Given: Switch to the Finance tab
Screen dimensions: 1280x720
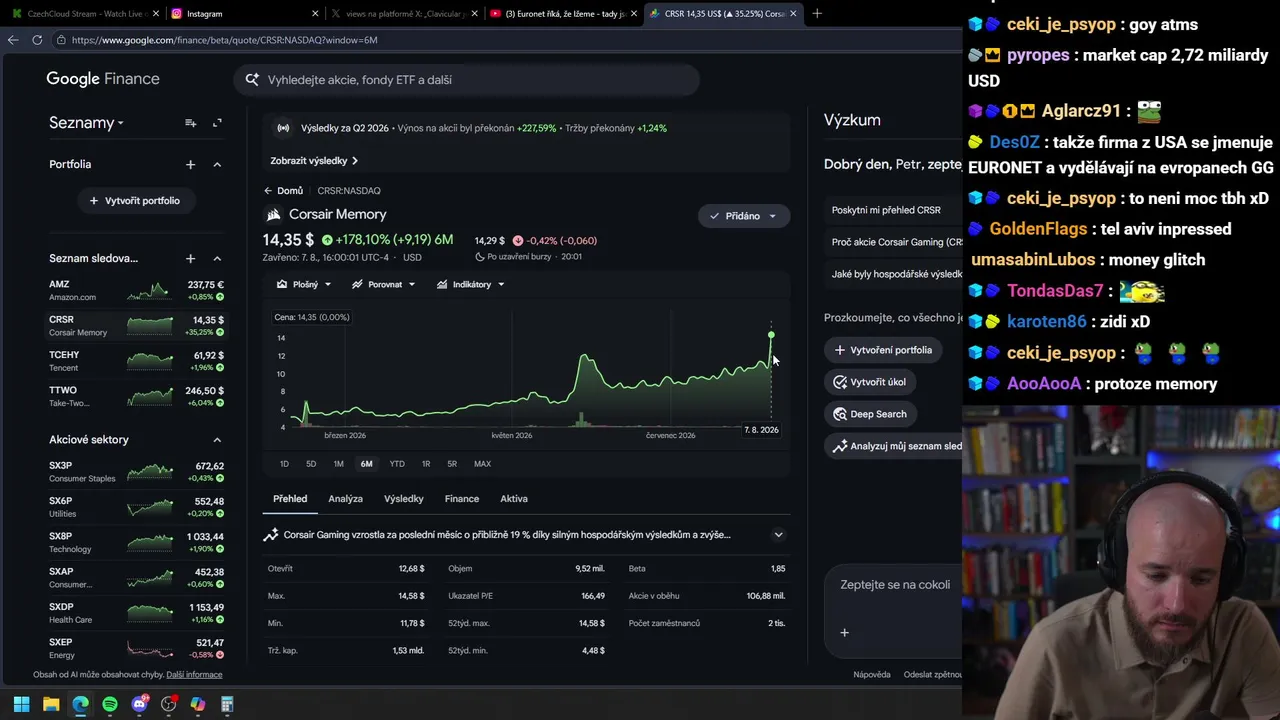Looking at the screenshot, I should coord(462,498).
